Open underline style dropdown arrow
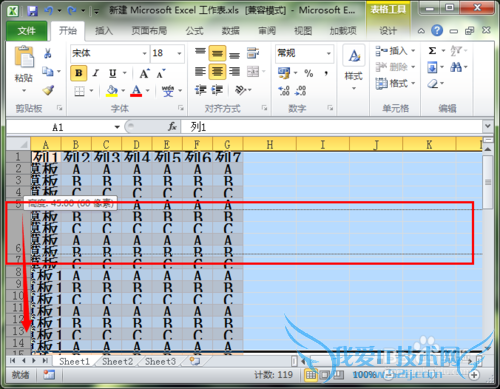 pos(125,73)
